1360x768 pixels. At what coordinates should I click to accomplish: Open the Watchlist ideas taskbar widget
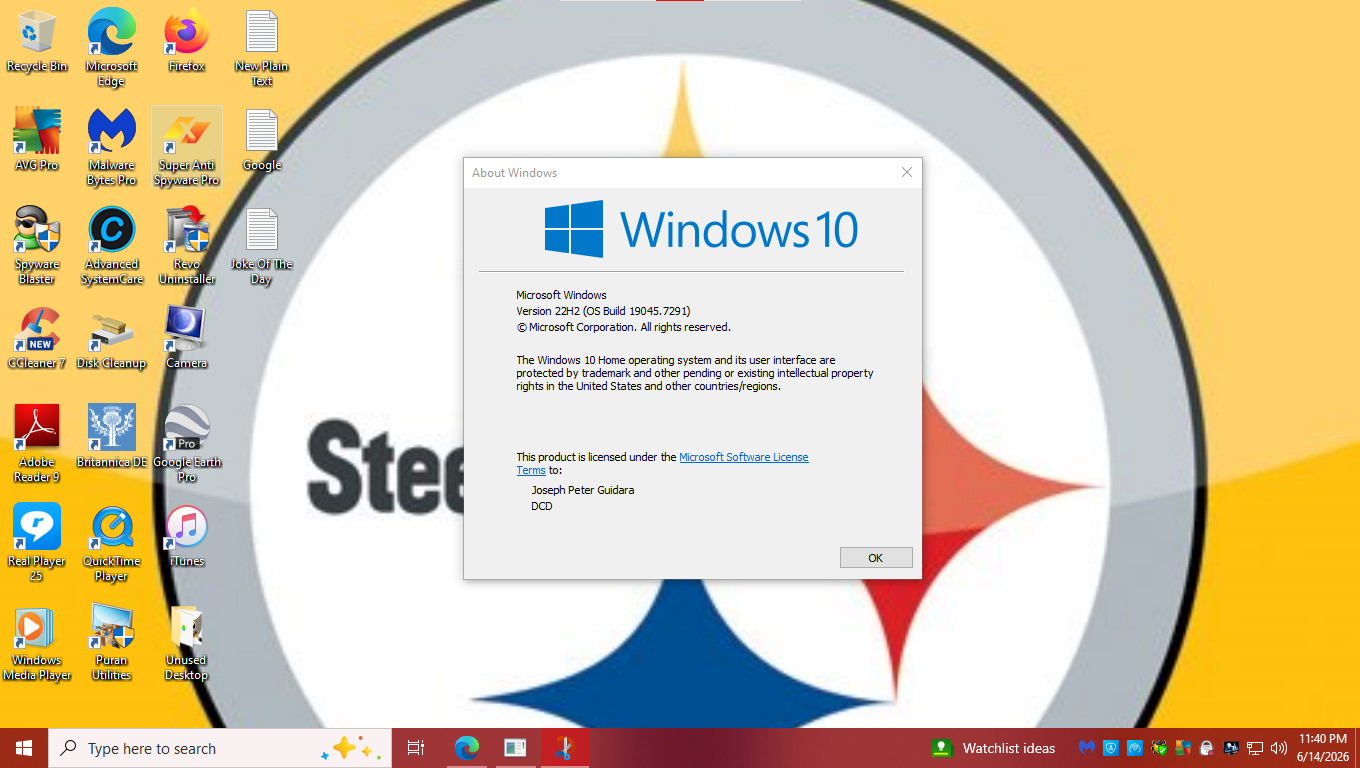point(994,748)
